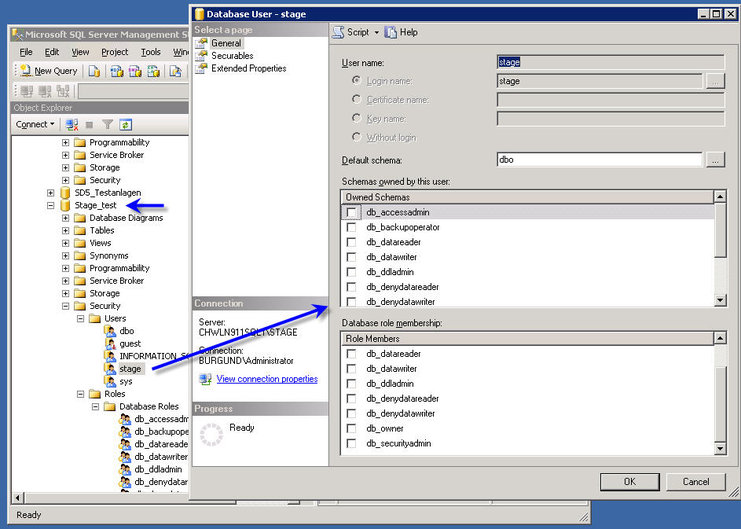Check db_backupoperator in Owned Schemas

pyautogui.click(x=351, y=227)
